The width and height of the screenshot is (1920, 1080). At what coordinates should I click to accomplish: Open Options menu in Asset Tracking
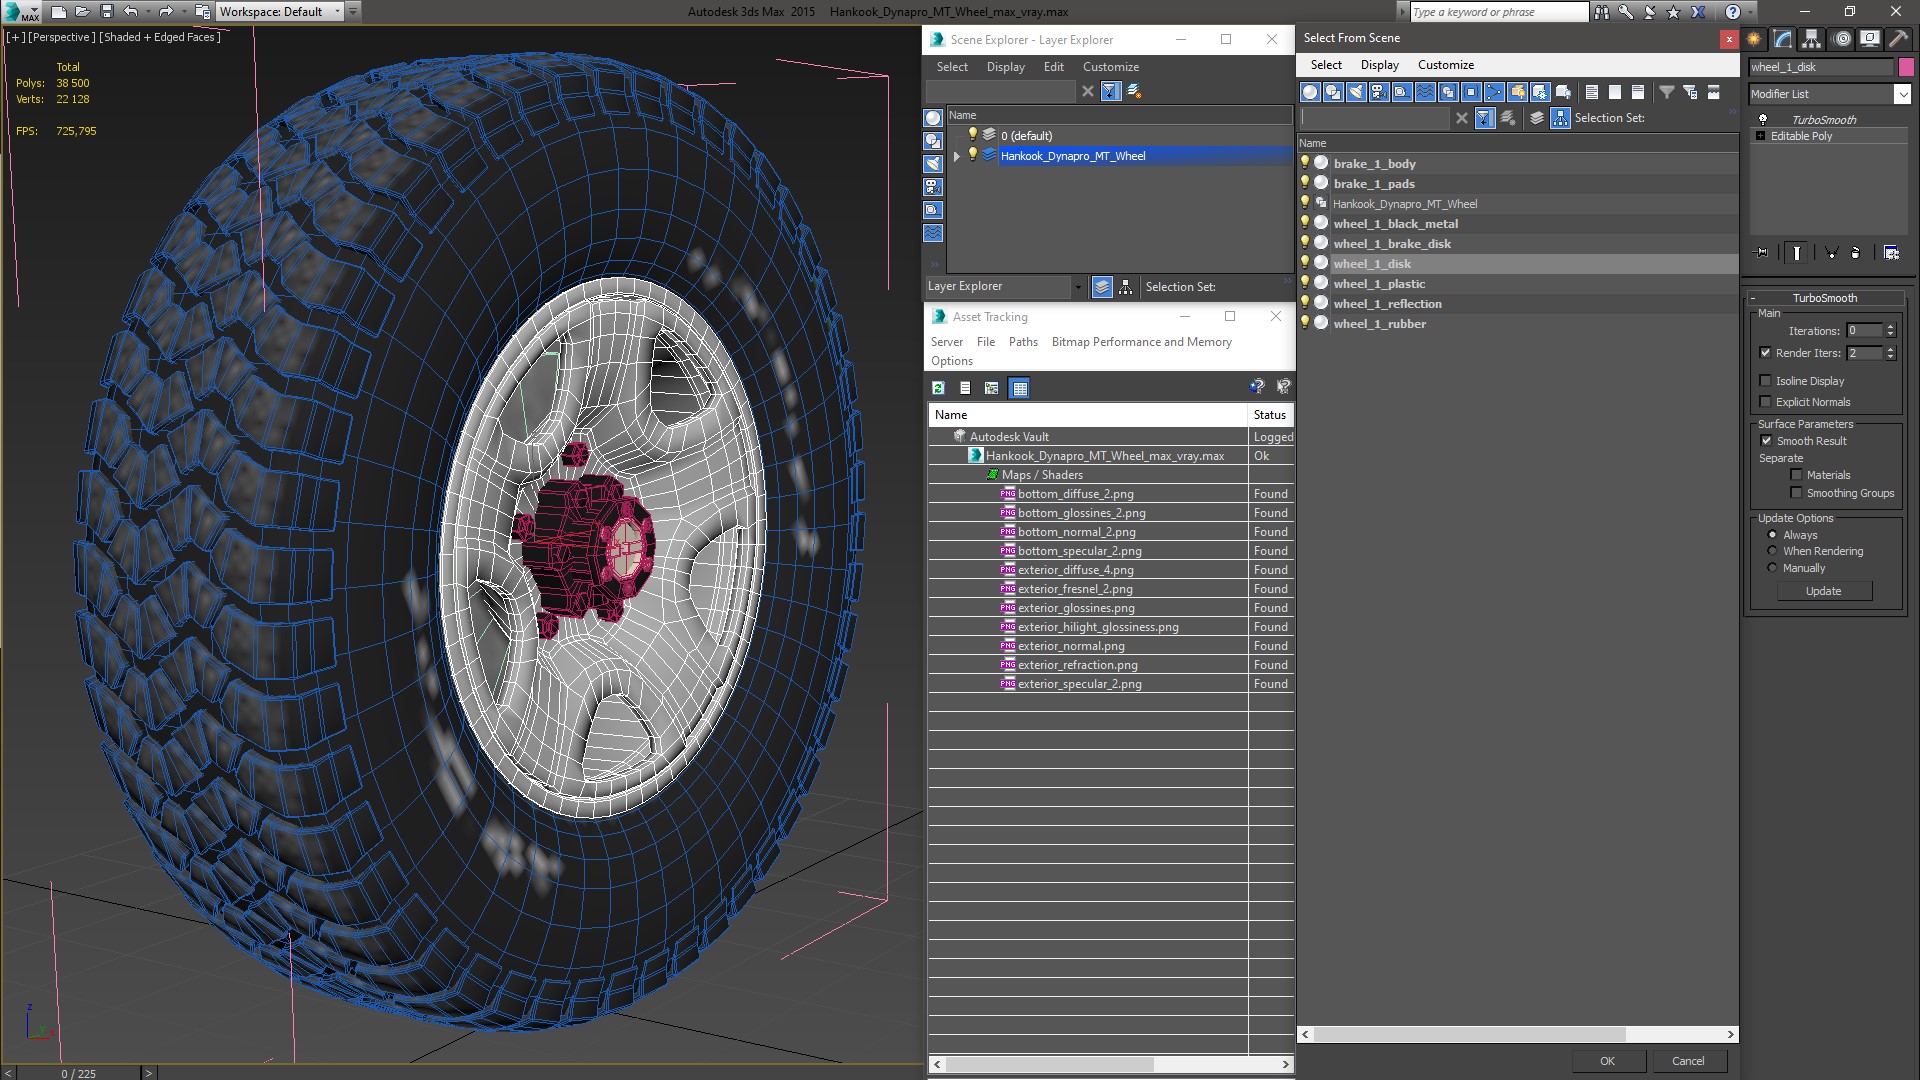tap(951, 361)
